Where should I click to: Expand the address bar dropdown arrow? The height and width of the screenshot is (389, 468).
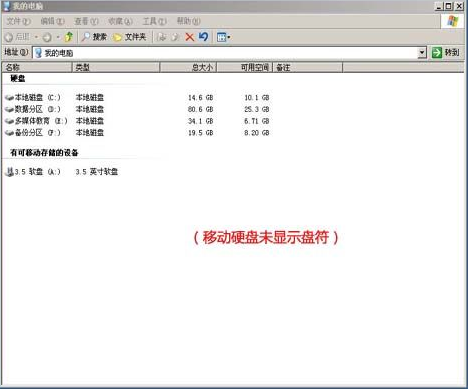pos(422,53)
